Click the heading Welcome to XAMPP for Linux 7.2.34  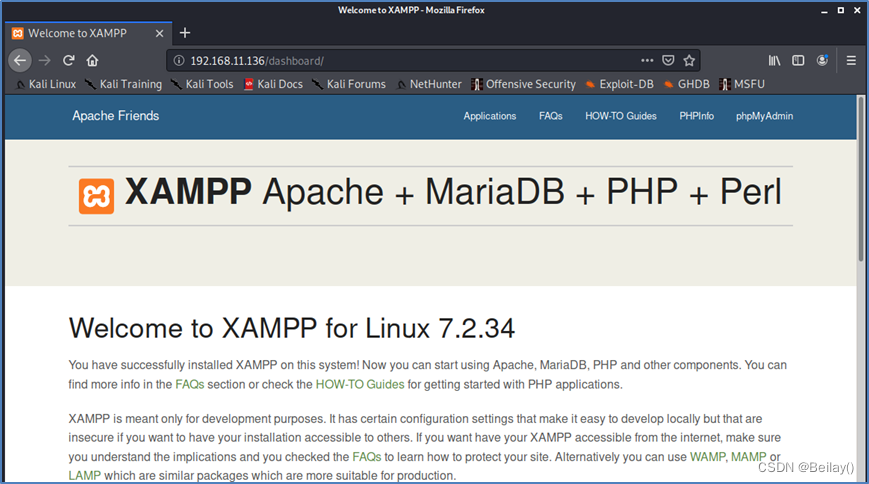[292, 328]
